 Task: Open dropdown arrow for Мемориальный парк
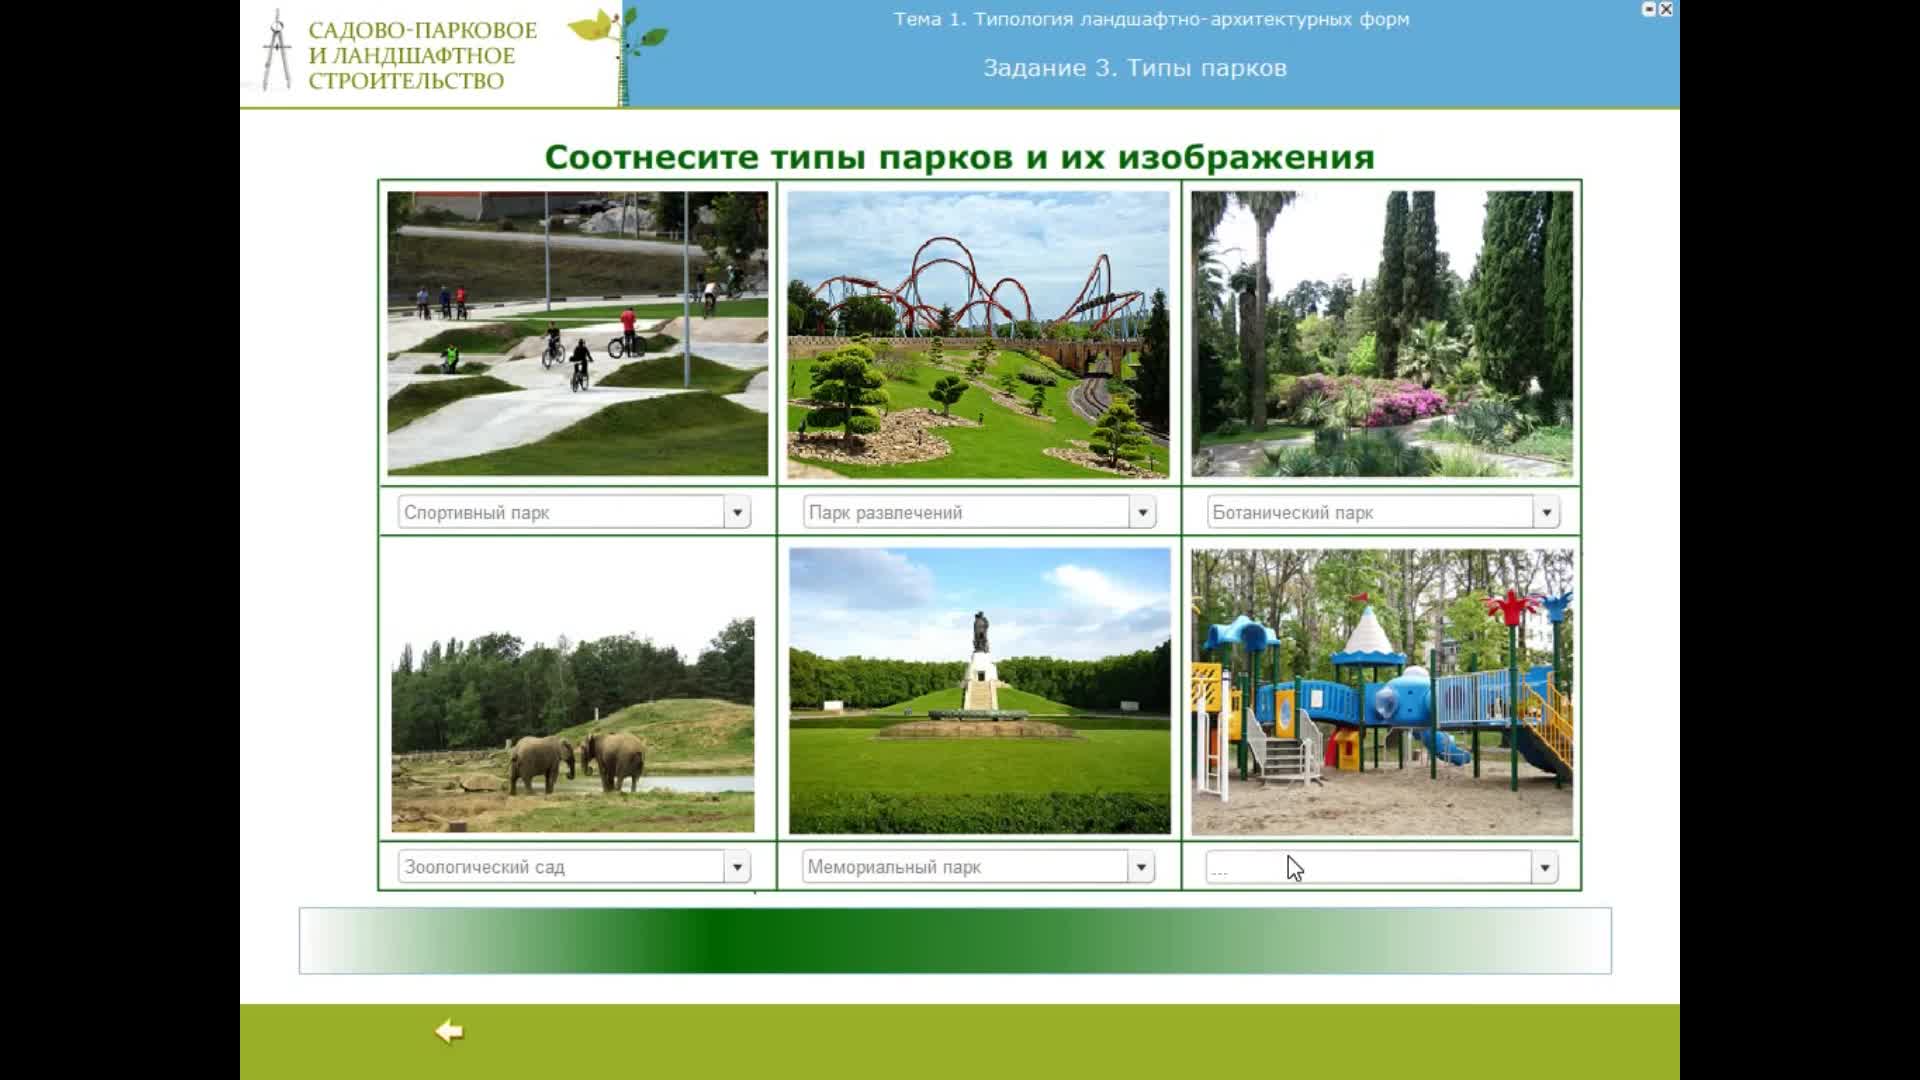1141,867
